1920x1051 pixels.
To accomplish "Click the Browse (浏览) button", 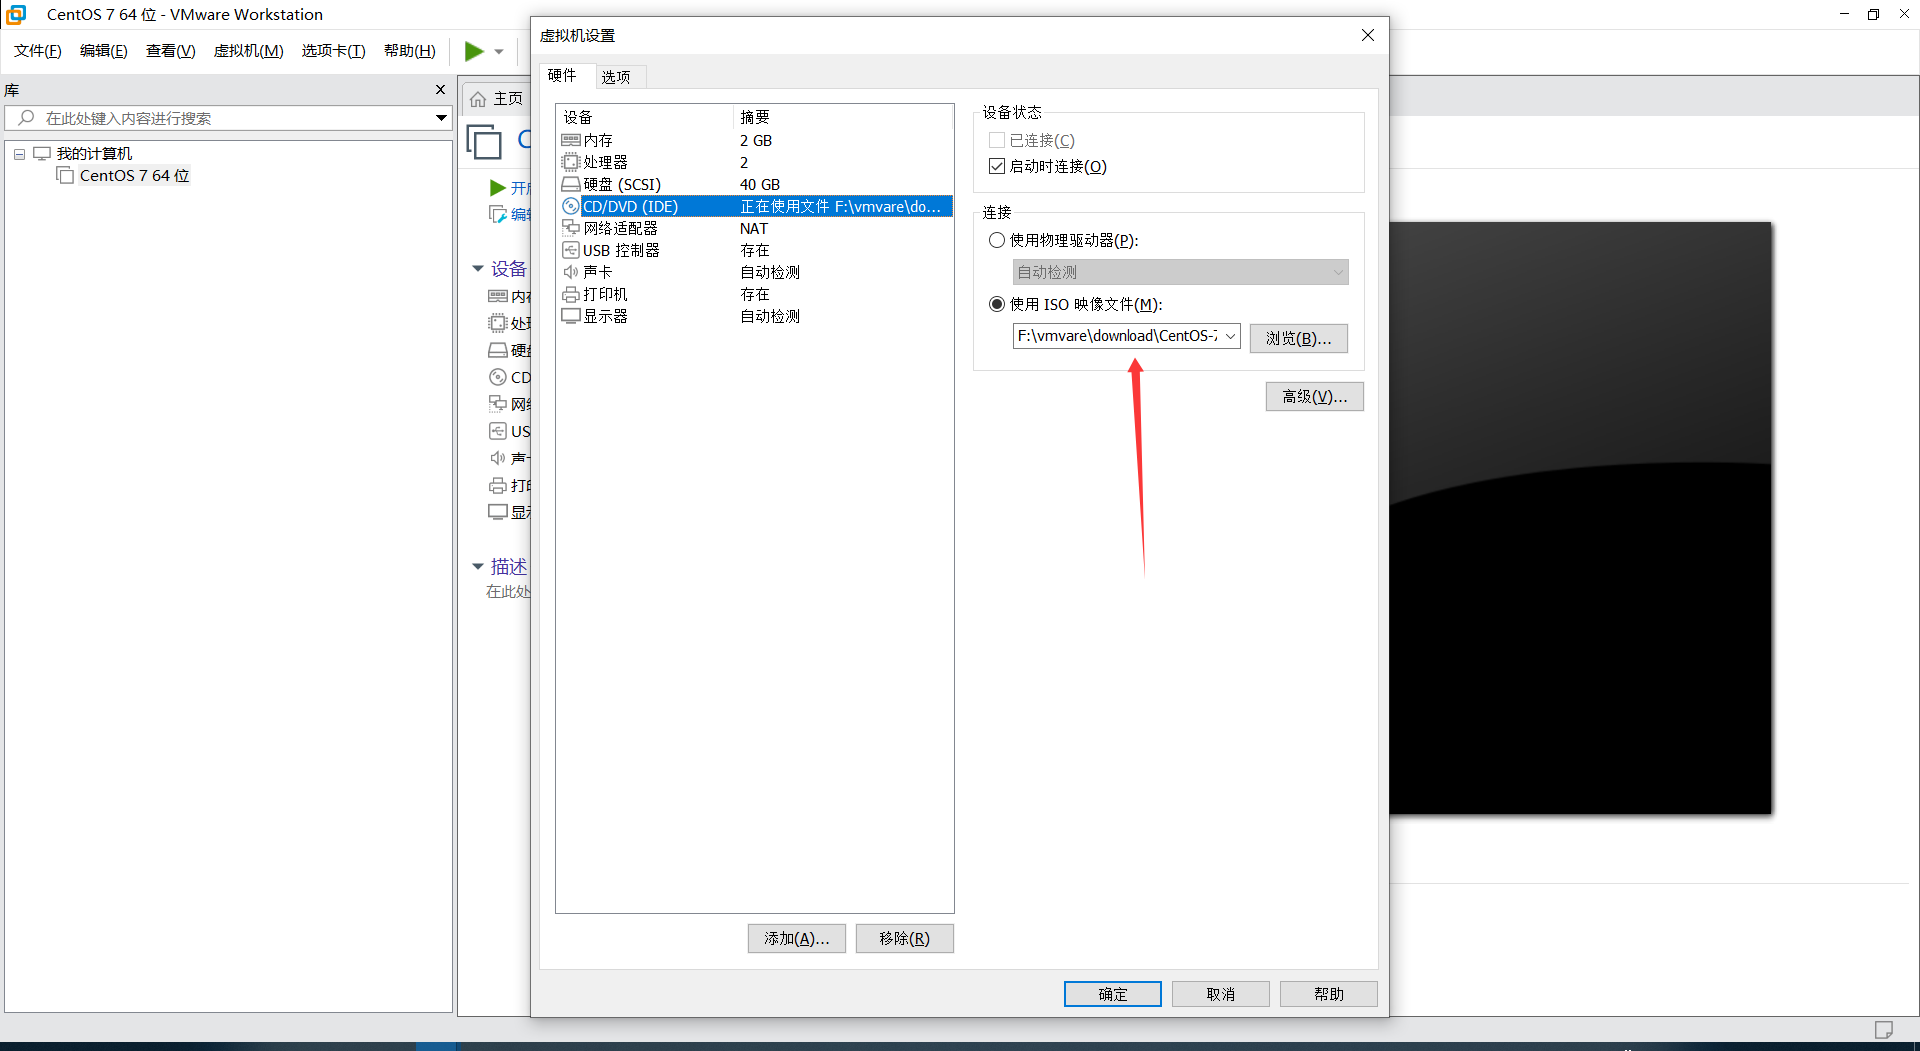I will [1299, 338].
